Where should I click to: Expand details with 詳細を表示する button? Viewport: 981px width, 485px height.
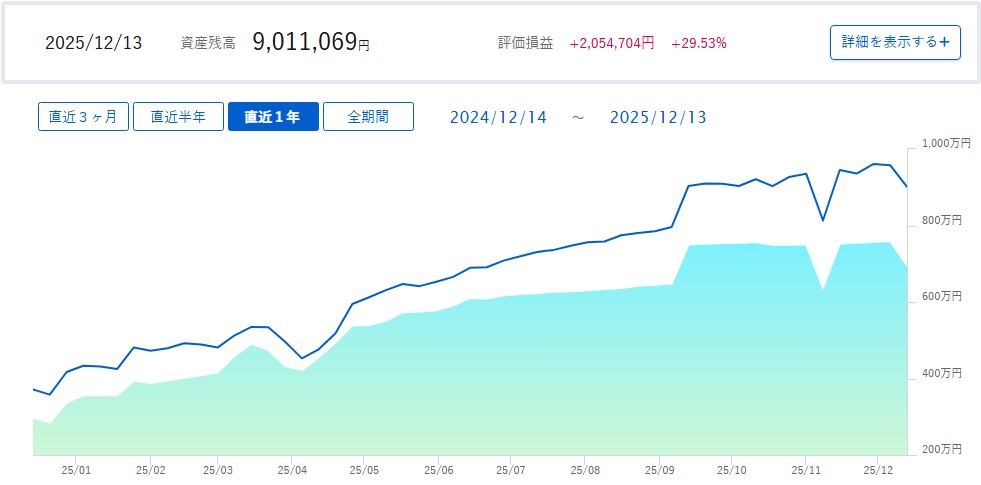[895, 42]
